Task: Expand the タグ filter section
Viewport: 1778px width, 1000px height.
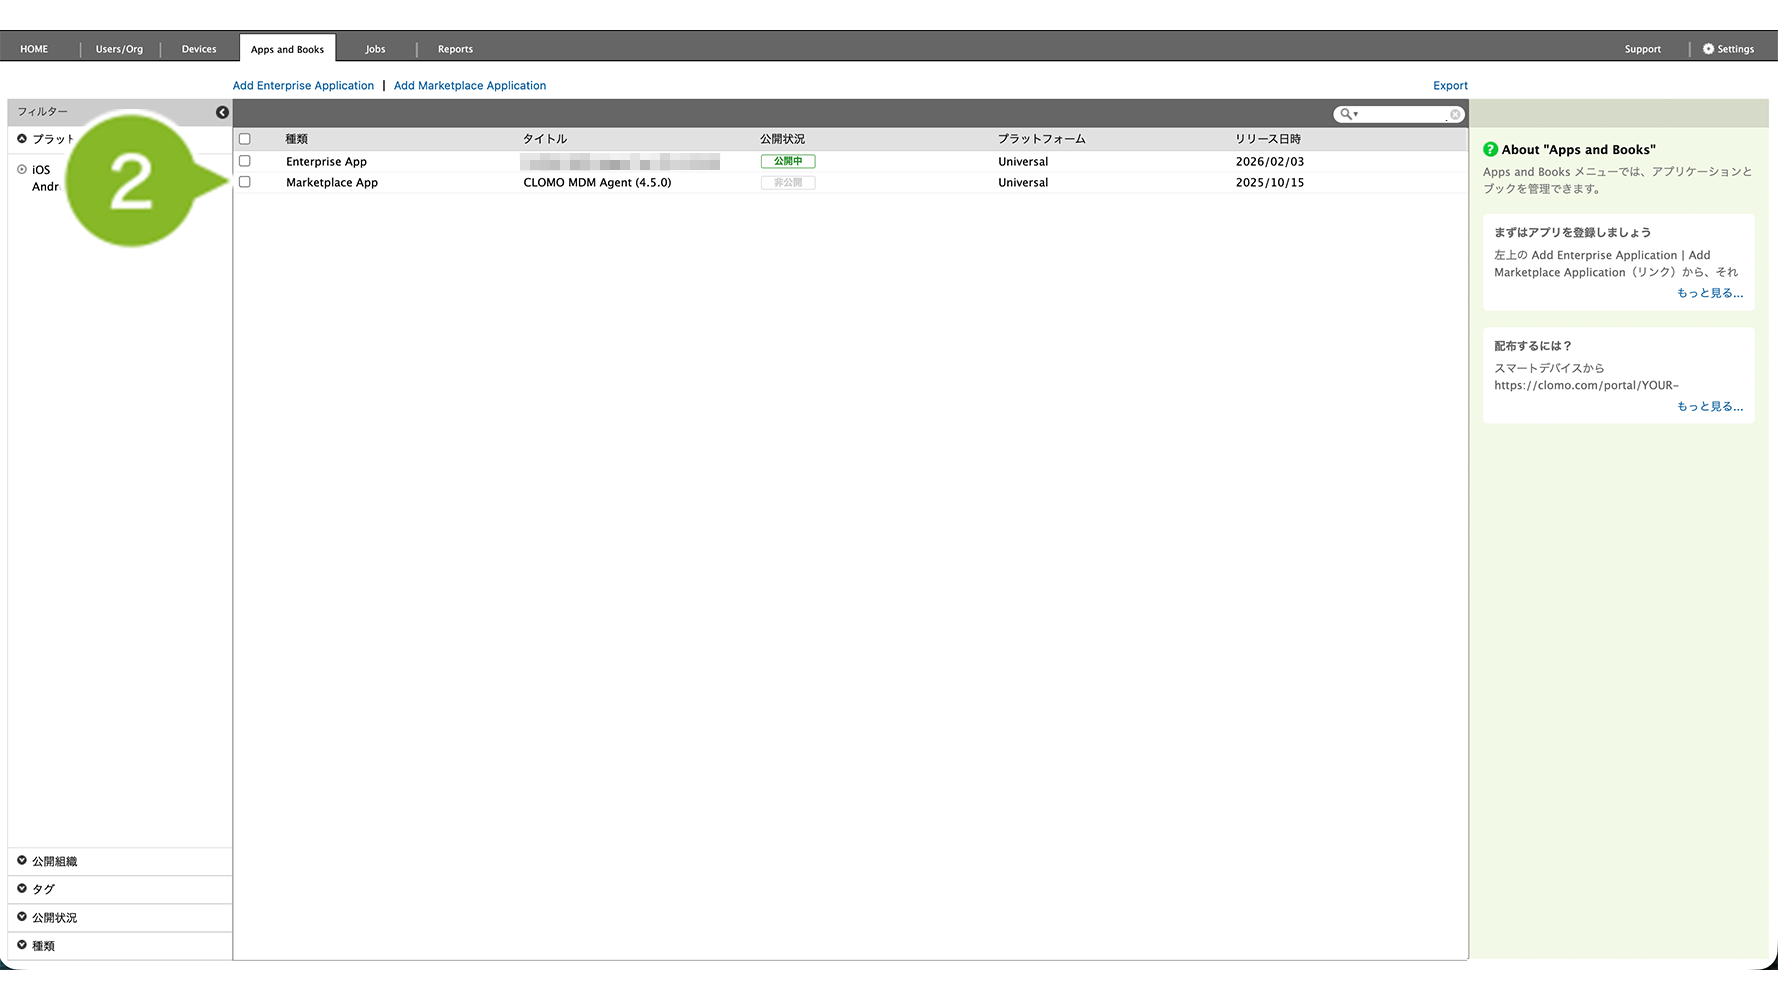Action: pyautogui.click(x=22, y=888)
